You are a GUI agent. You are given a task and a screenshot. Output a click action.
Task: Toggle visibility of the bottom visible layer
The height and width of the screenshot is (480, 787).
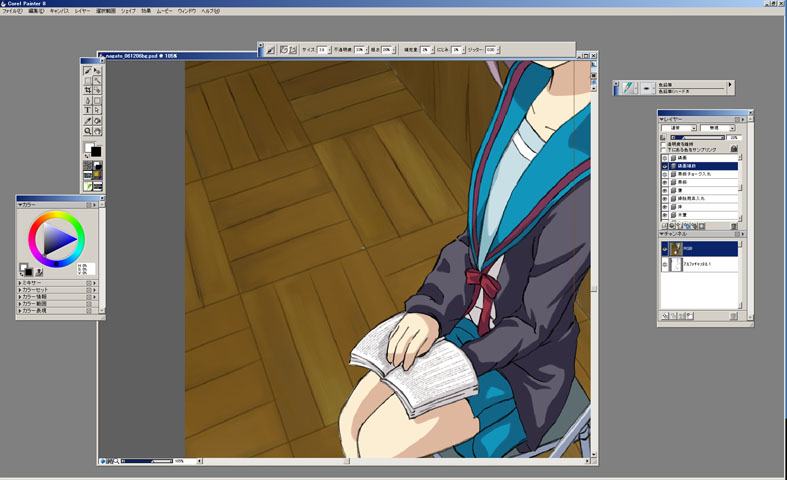pos(665,215)
